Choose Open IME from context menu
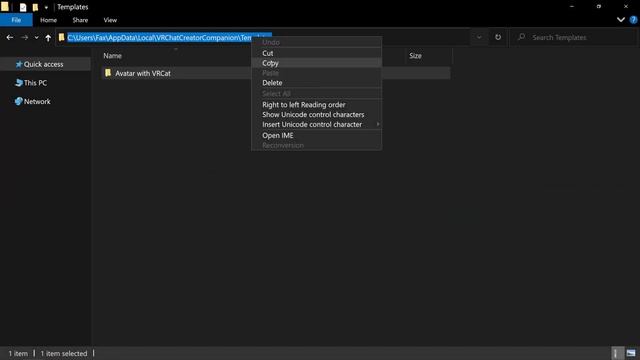 (x=316, y=135)
